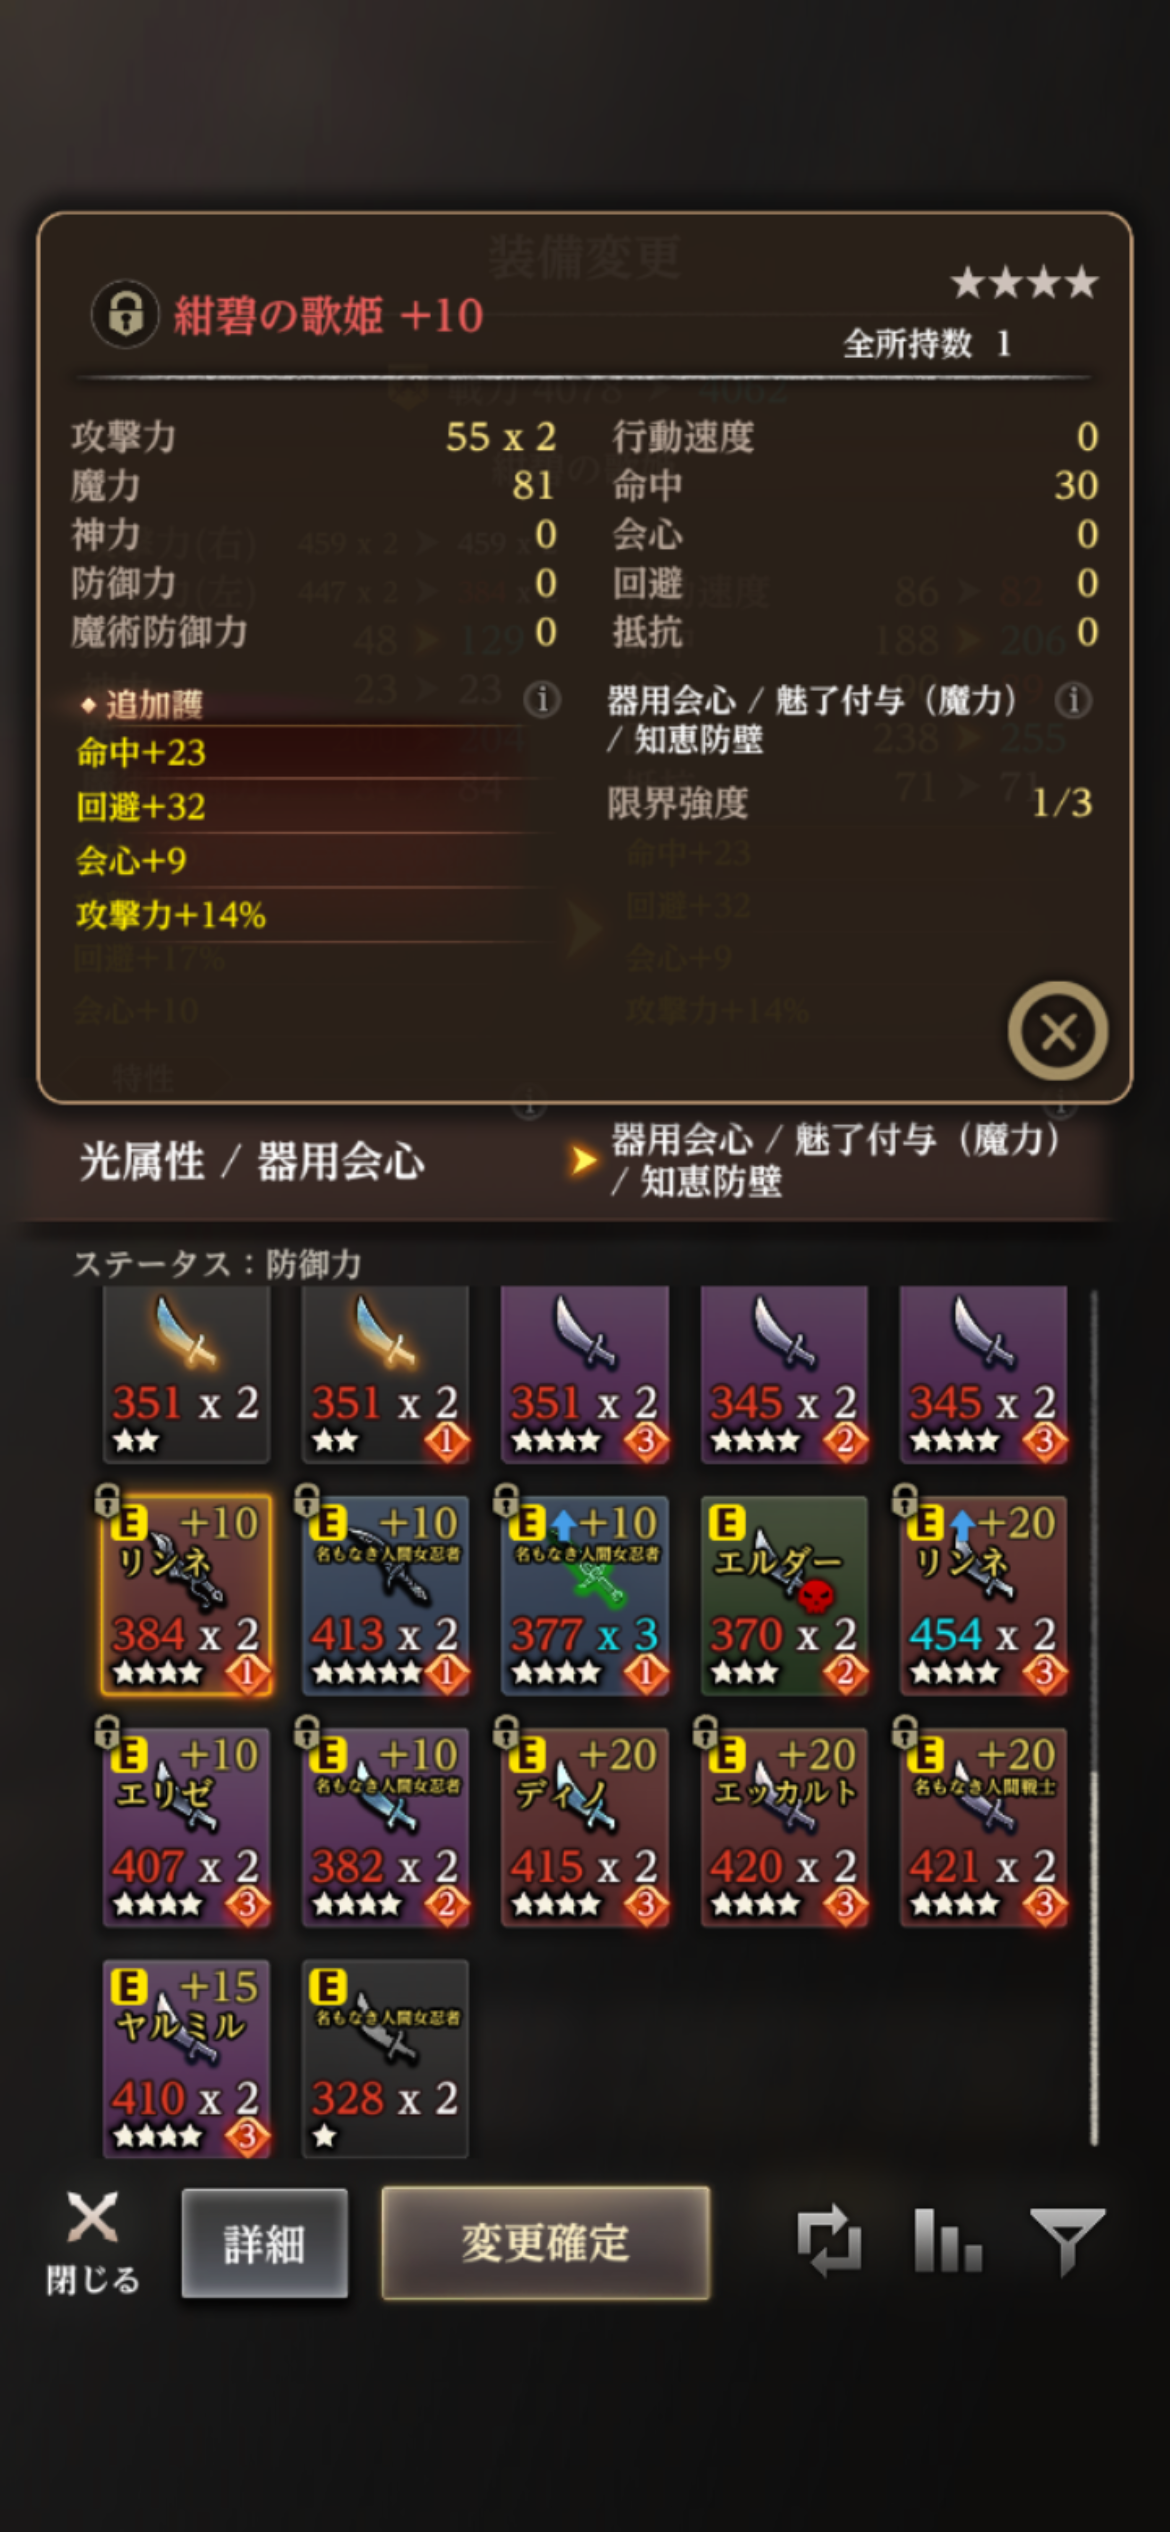Select the リンネ +20 454 x 2 dagger
Screen dimensions: 1170x2532
983,1595
